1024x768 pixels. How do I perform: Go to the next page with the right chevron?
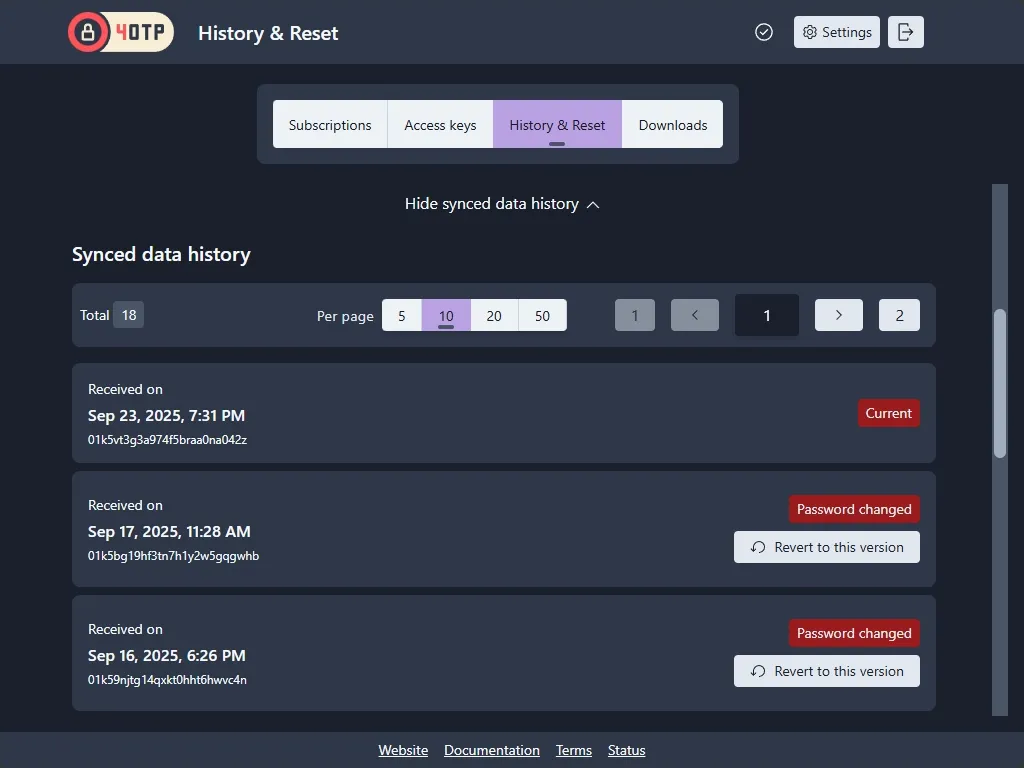pos(838,315)
